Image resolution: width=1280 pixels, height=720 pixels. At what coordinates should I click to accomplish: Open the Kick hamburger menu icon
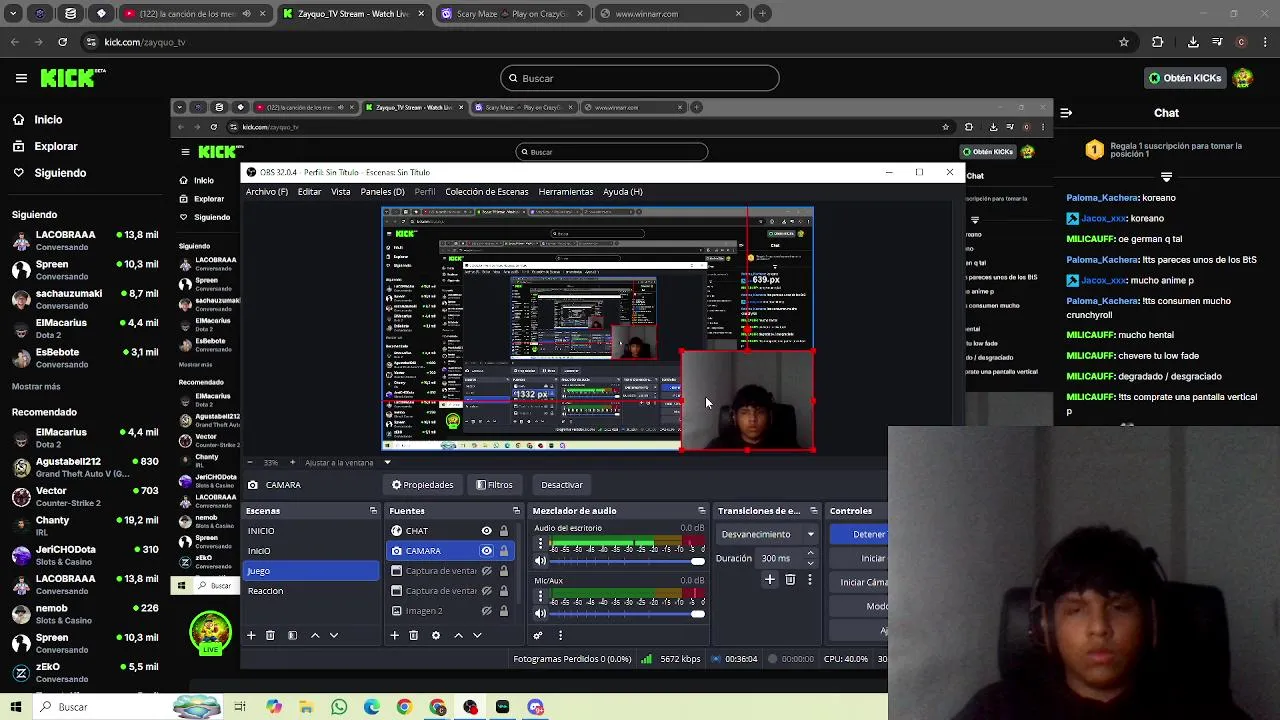point(21,78)
